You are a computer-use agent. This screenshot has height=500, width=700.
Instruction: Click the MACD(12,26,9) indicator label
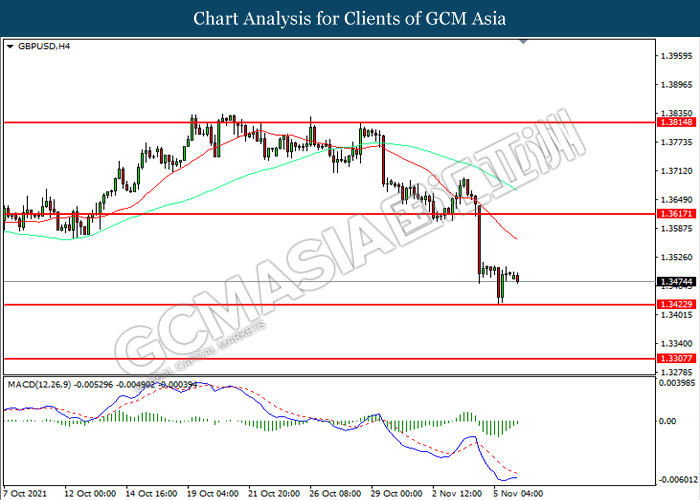pos(39,384)
